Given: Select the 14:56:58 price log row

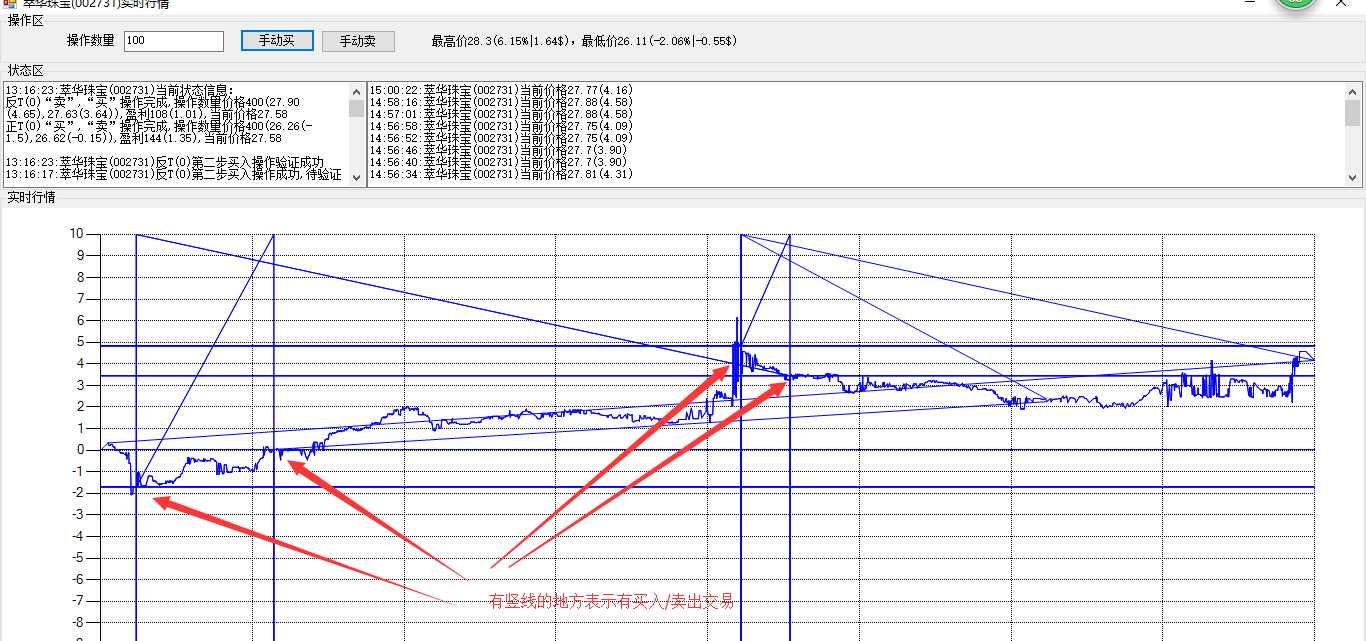Looking at the screenshot, I should pyautogui.click(x=501, y=126).
